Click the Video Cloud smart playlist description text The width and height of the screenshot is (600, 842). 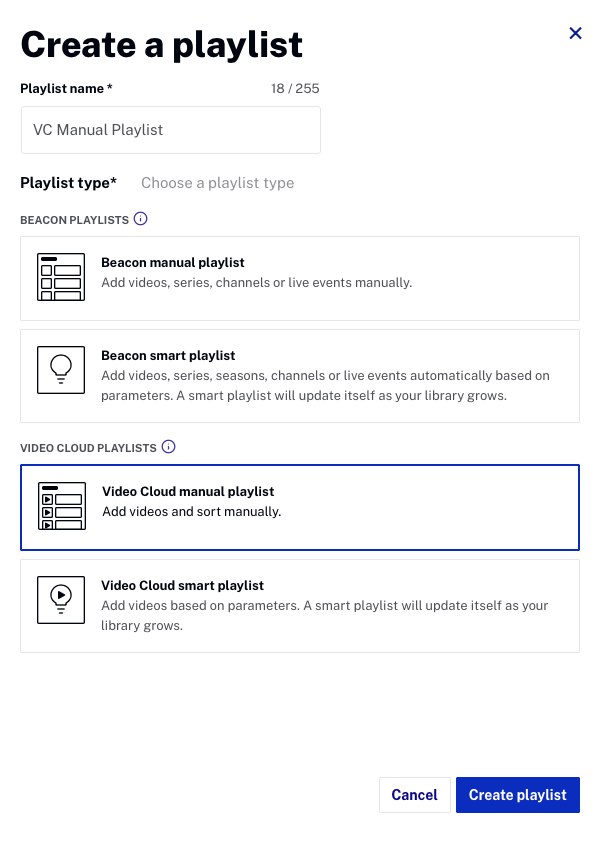(x=324, y=615)
